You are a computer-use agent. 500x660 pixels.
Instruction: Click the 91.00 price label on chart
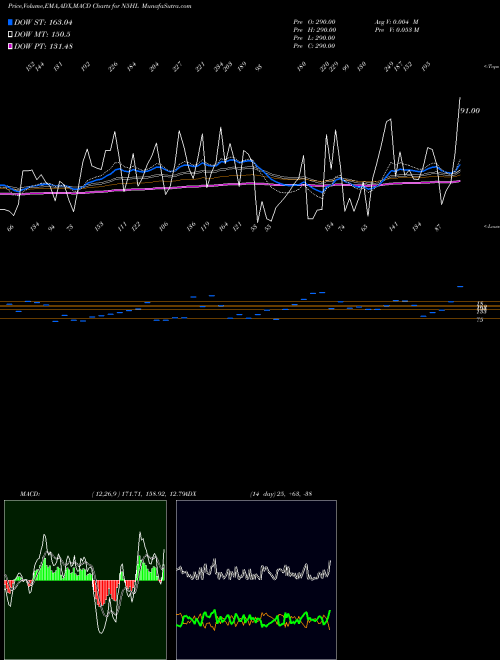[x=470, y=111]
